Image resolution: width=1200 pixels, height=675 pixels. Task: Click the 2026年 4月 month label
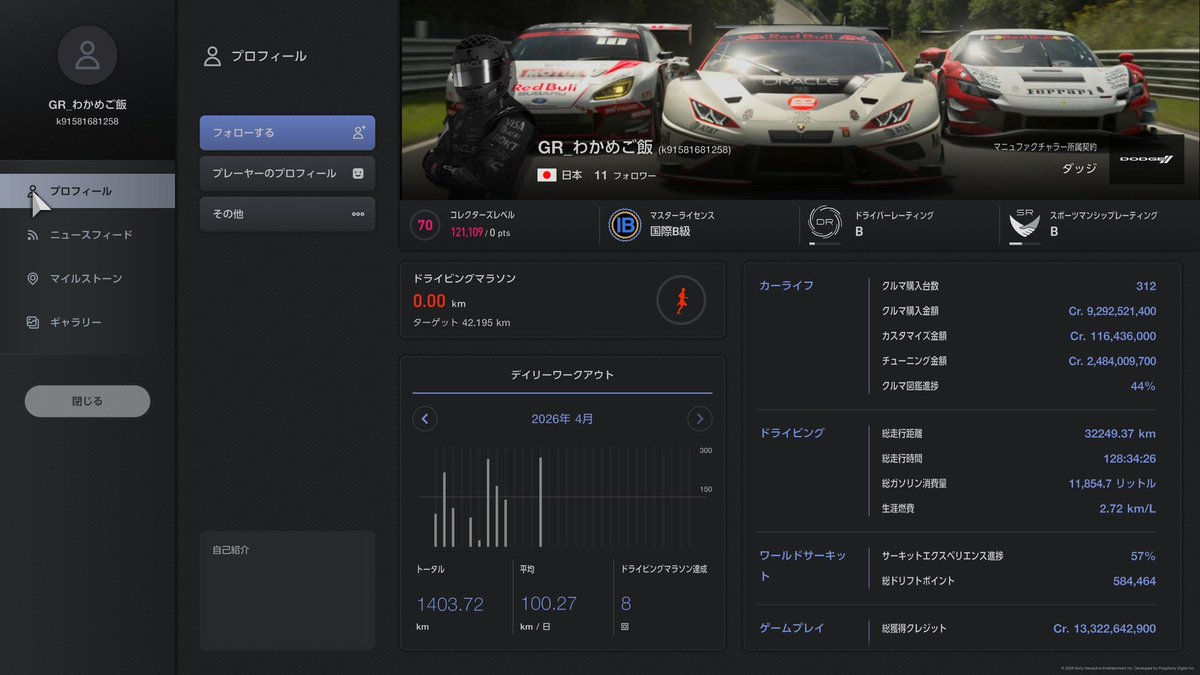tap(562, 419)
